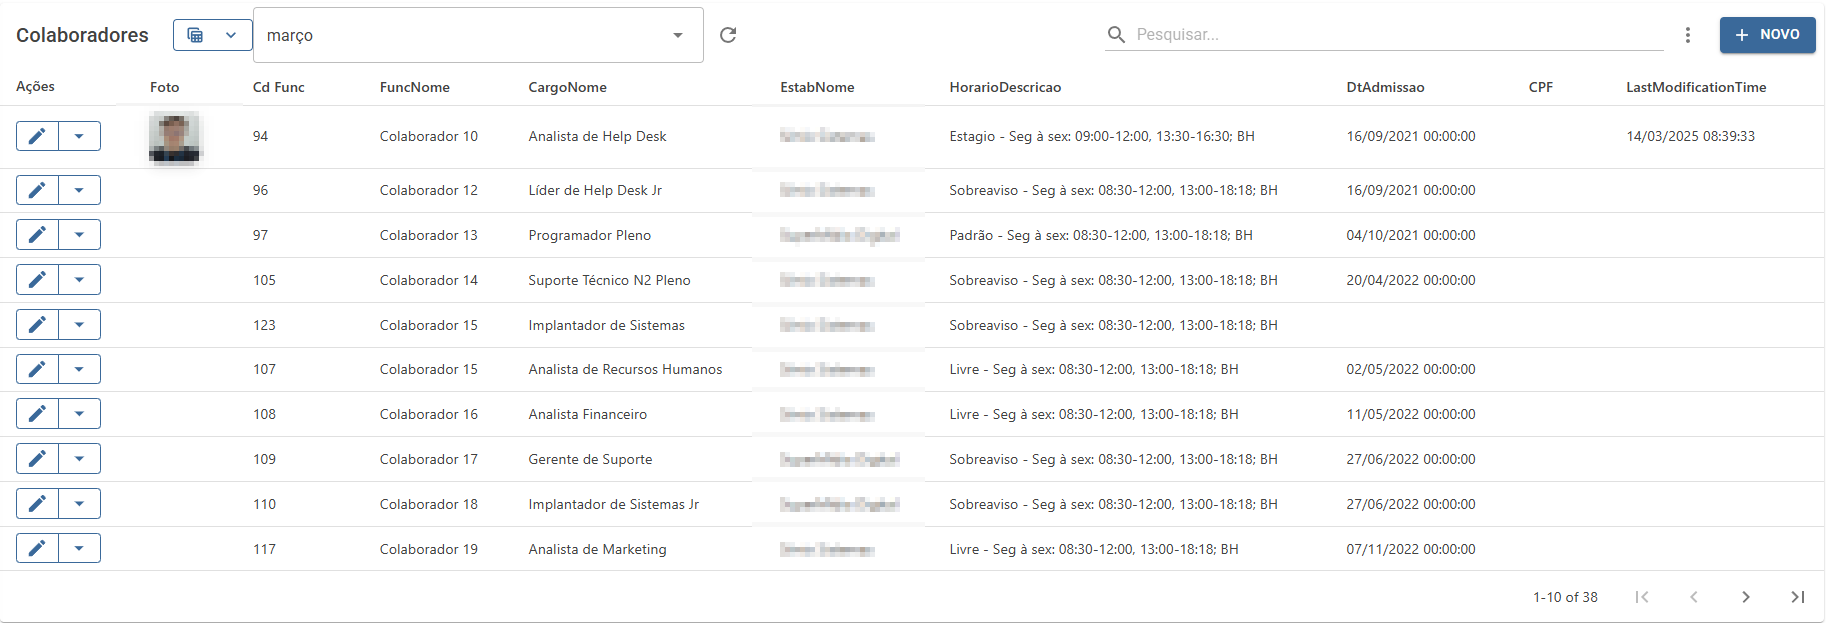This screenshot has height=623, width=1826.
Task: Sort by the Cd Func column header
Action: [x=278, y=87]
